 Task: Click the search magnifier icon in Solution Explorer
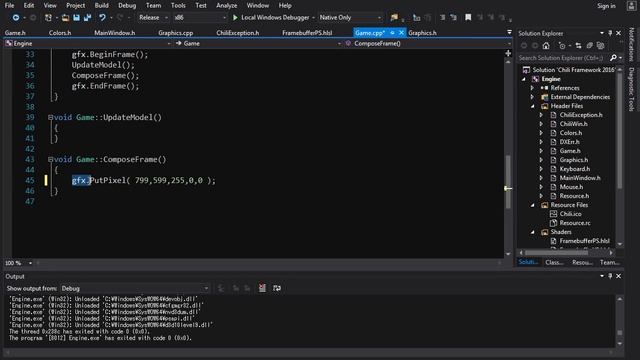tap(613, 58)
